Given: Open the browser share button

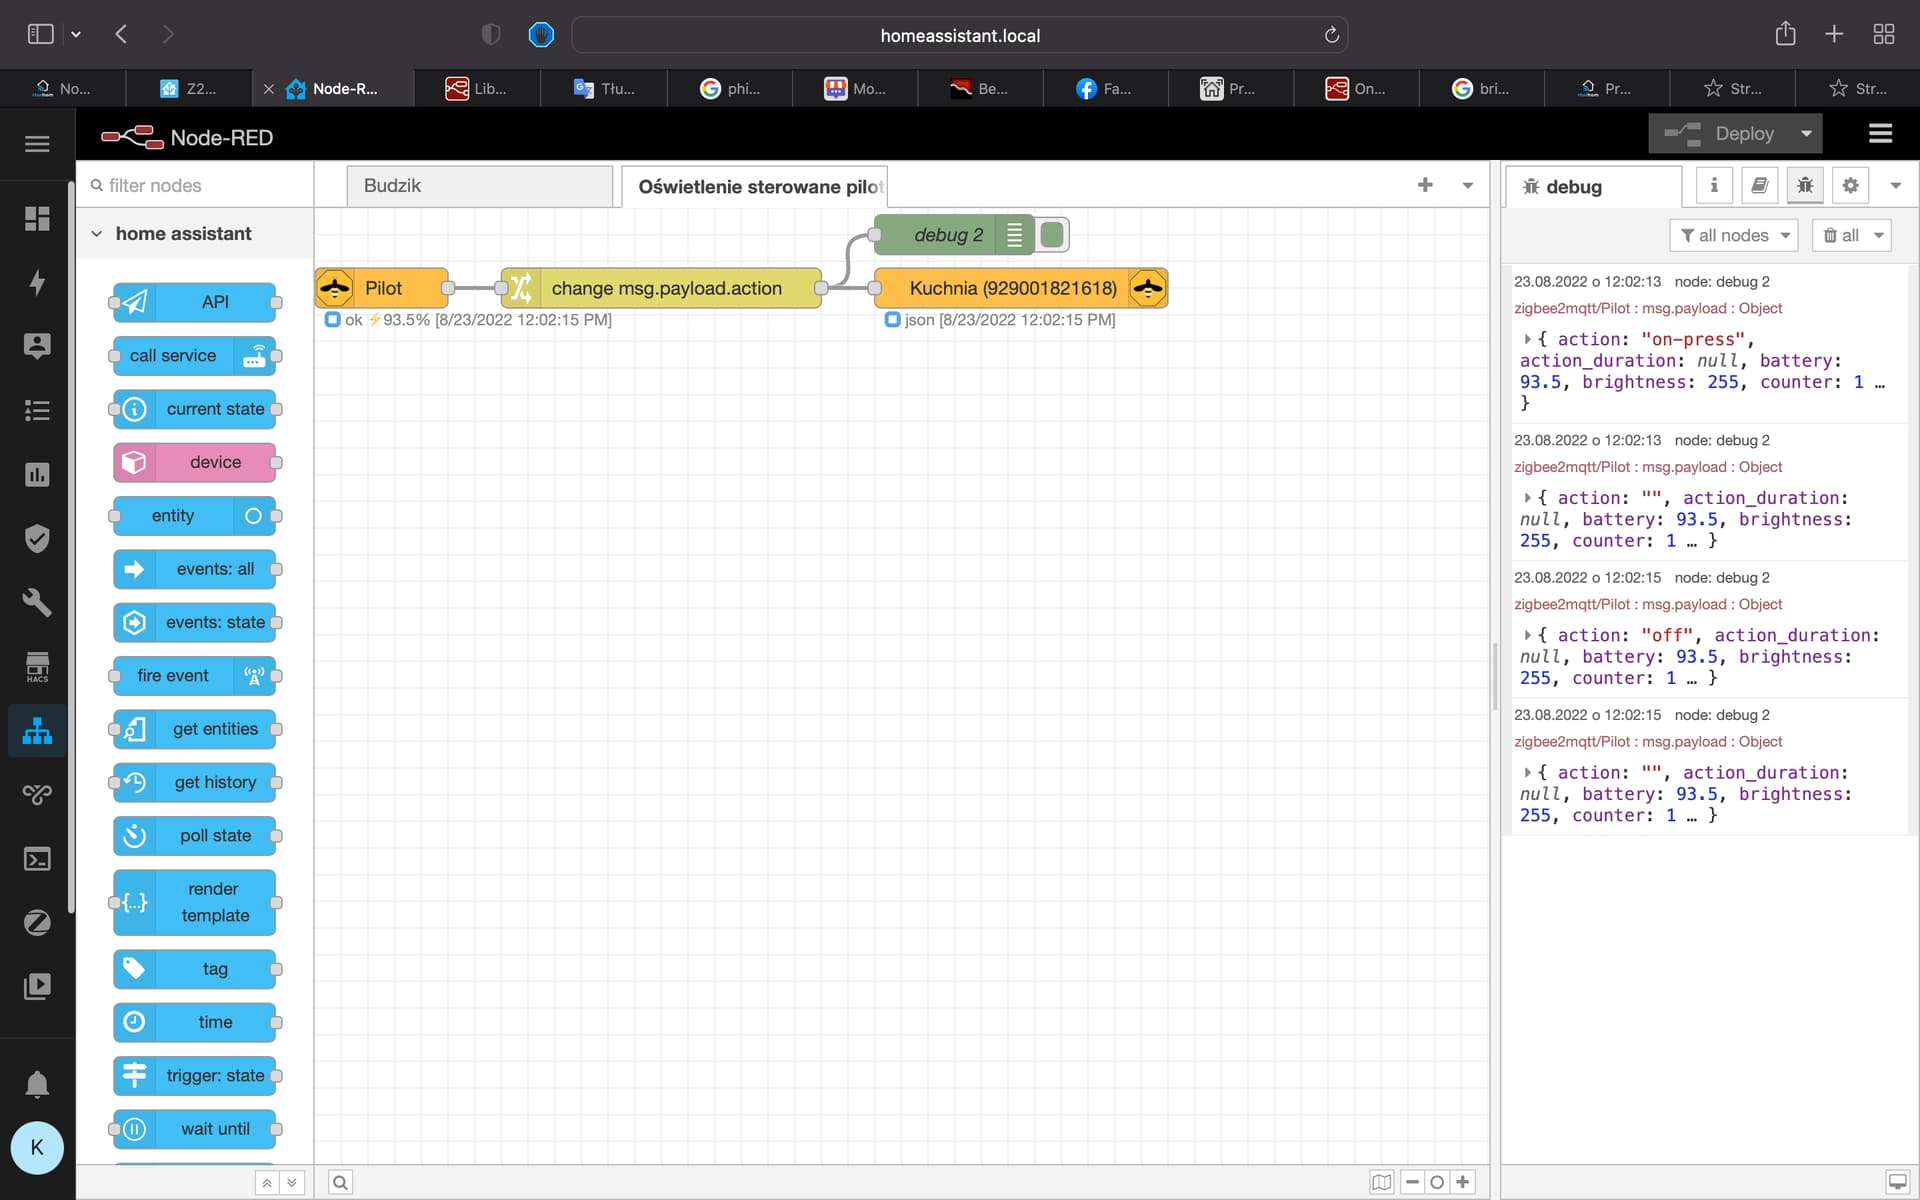Looking at the screenshot, I should click(1785, 34).
